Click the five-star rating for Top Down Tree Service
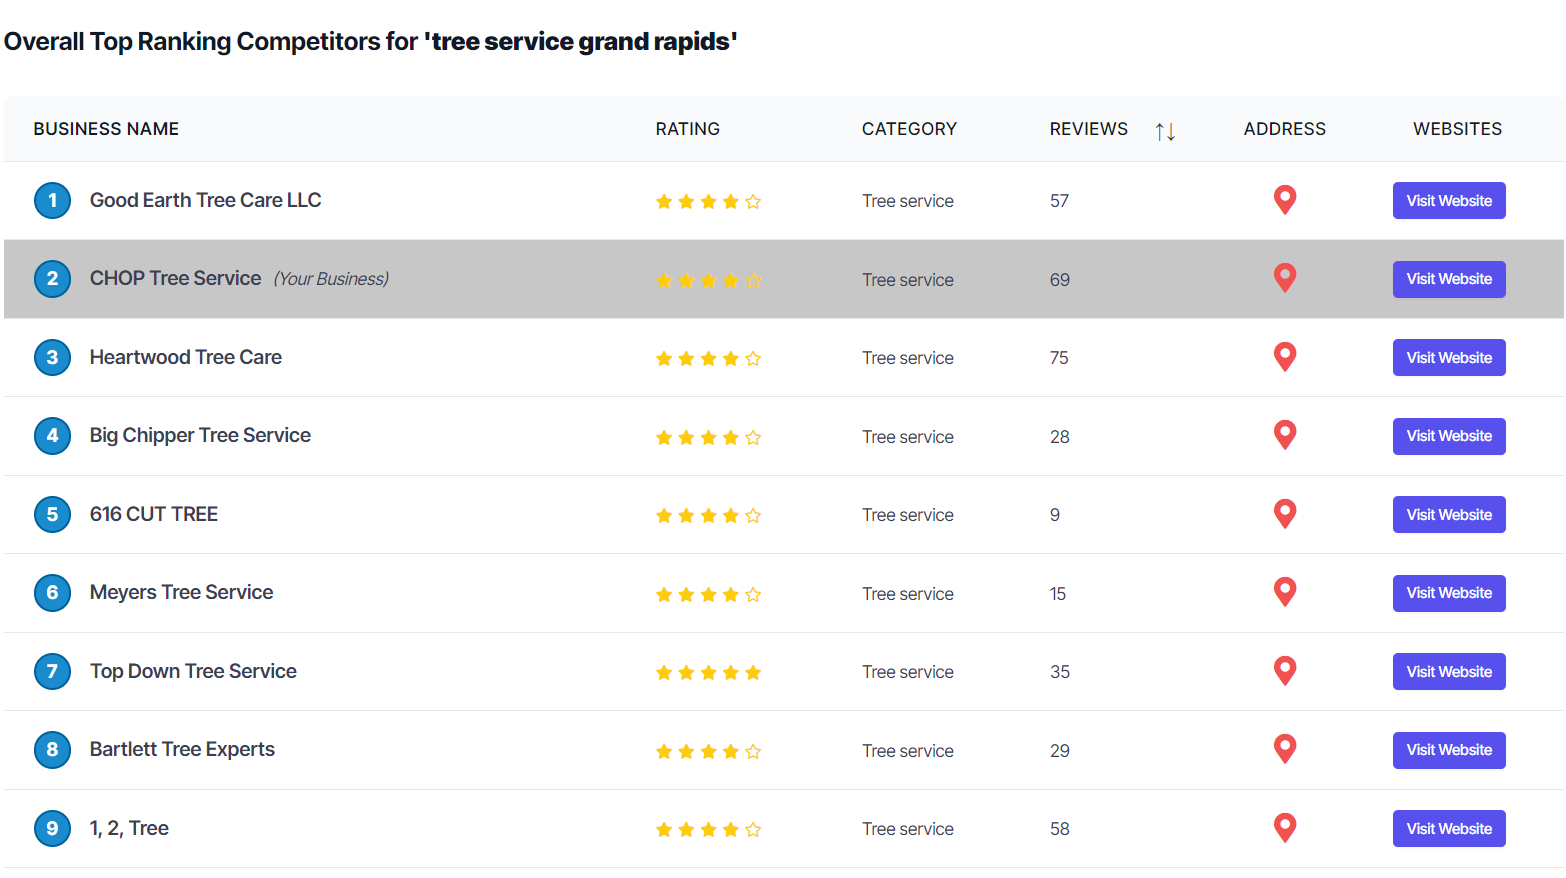 tap(708, 671)
